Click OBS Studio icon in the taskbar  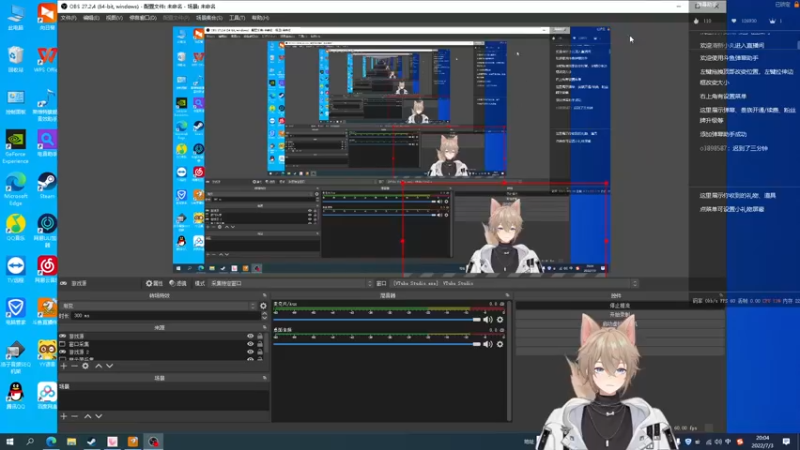[154, 441]
